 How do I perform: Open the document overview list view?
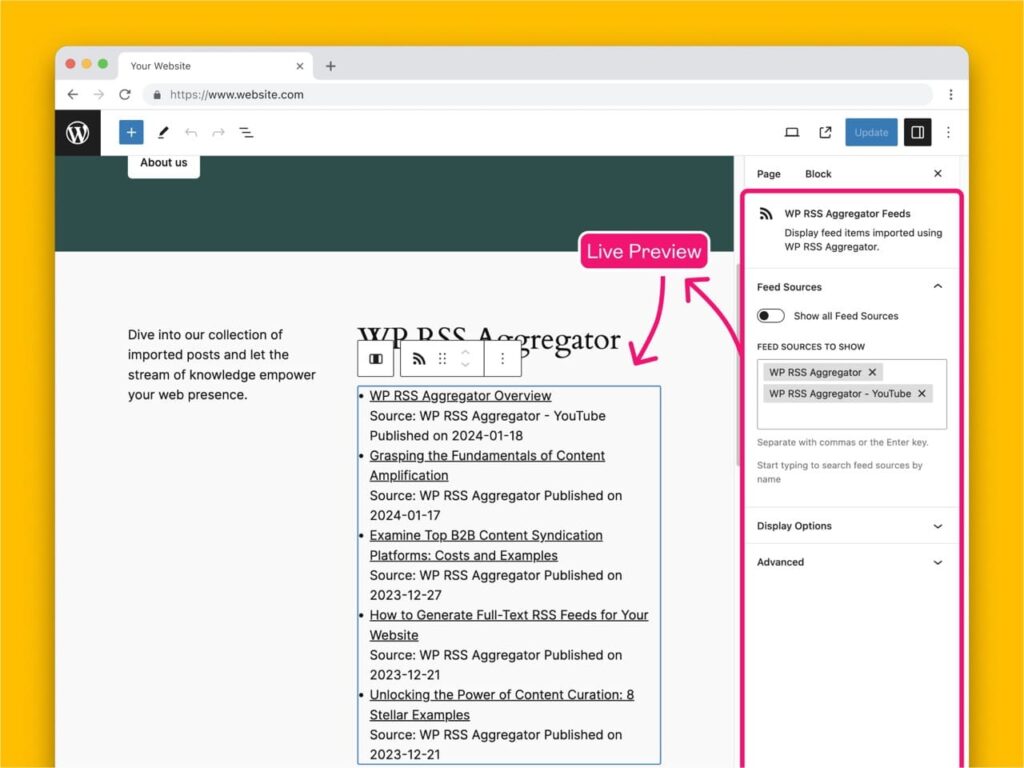coord(246,132)
